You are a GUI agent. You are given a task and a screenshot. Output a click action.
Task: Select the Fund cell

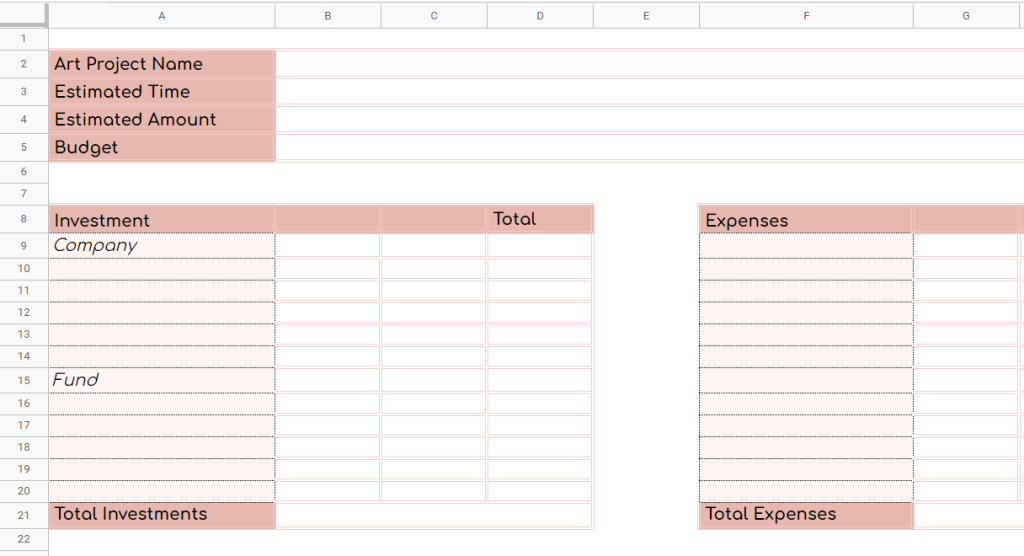pos(162,380)
